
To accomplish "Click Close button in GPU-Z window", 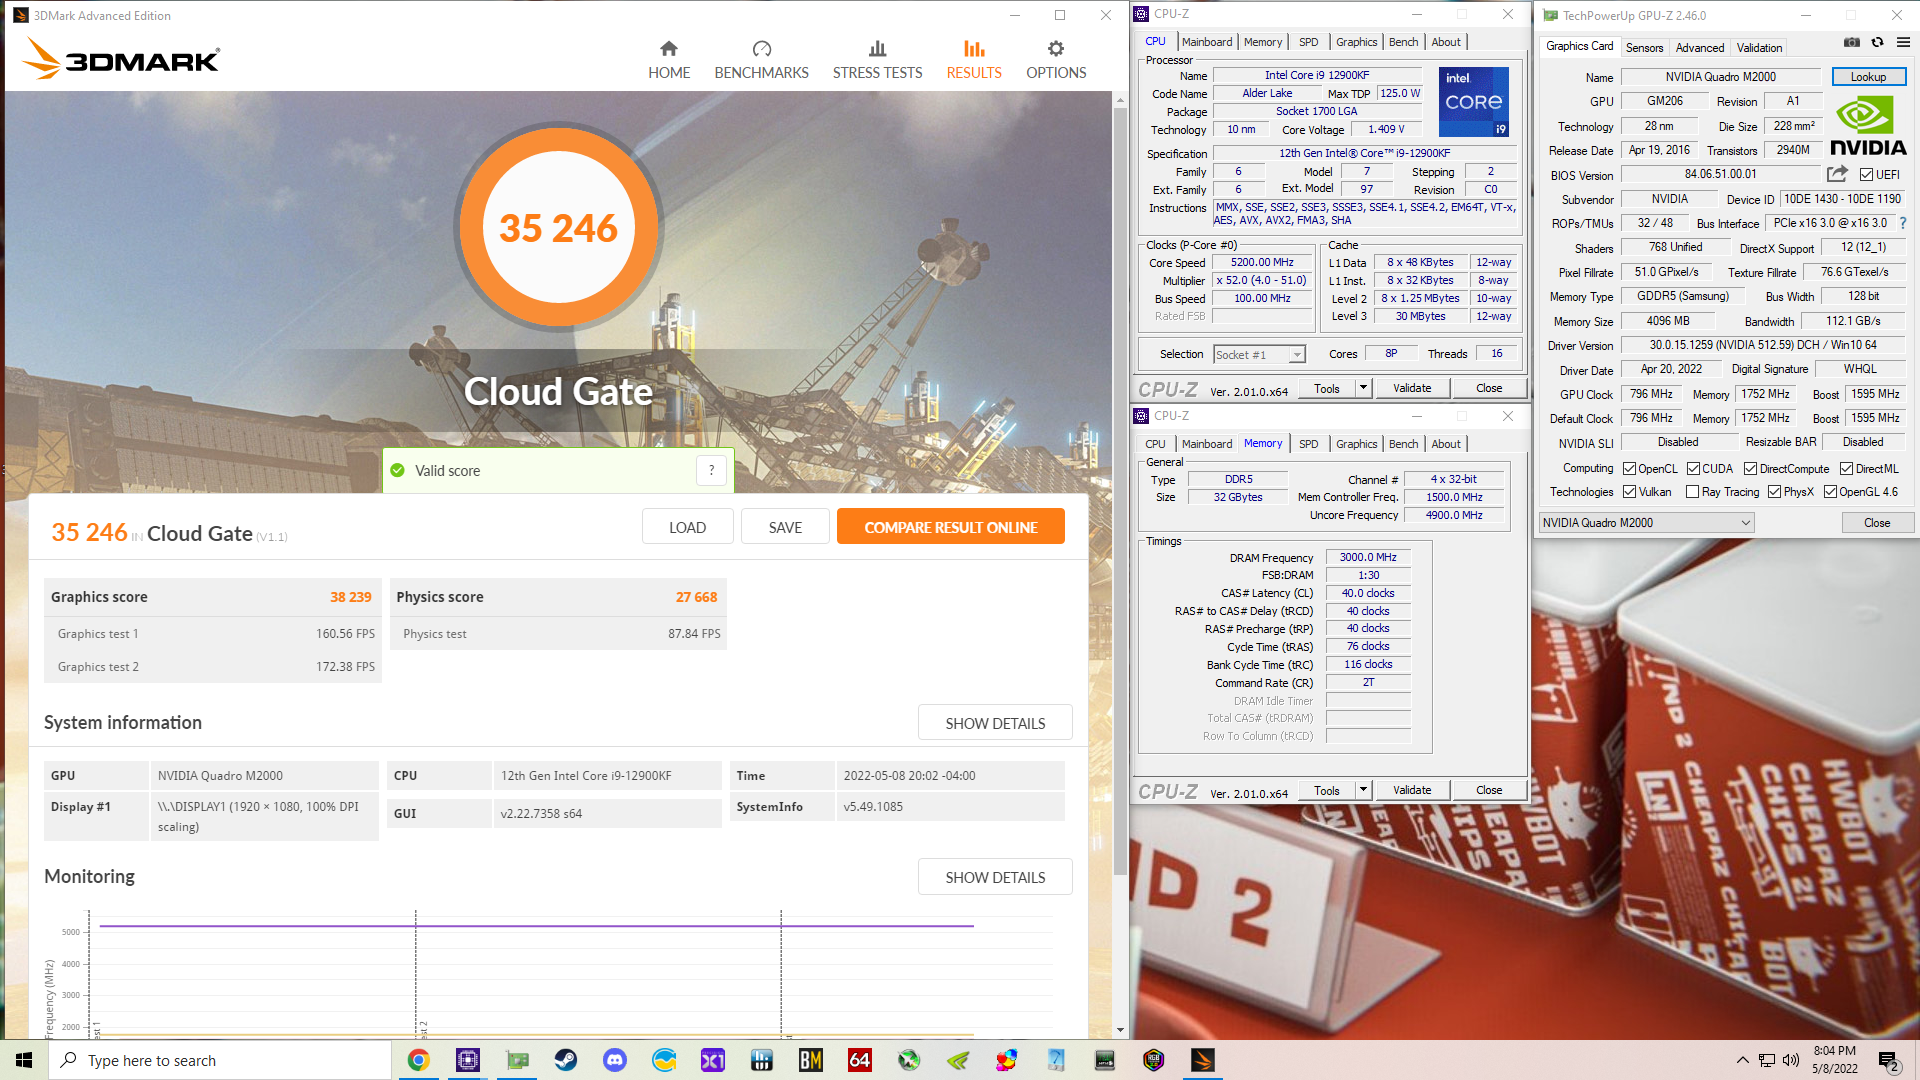I will pyautogui.click(x=1876, y=523).
